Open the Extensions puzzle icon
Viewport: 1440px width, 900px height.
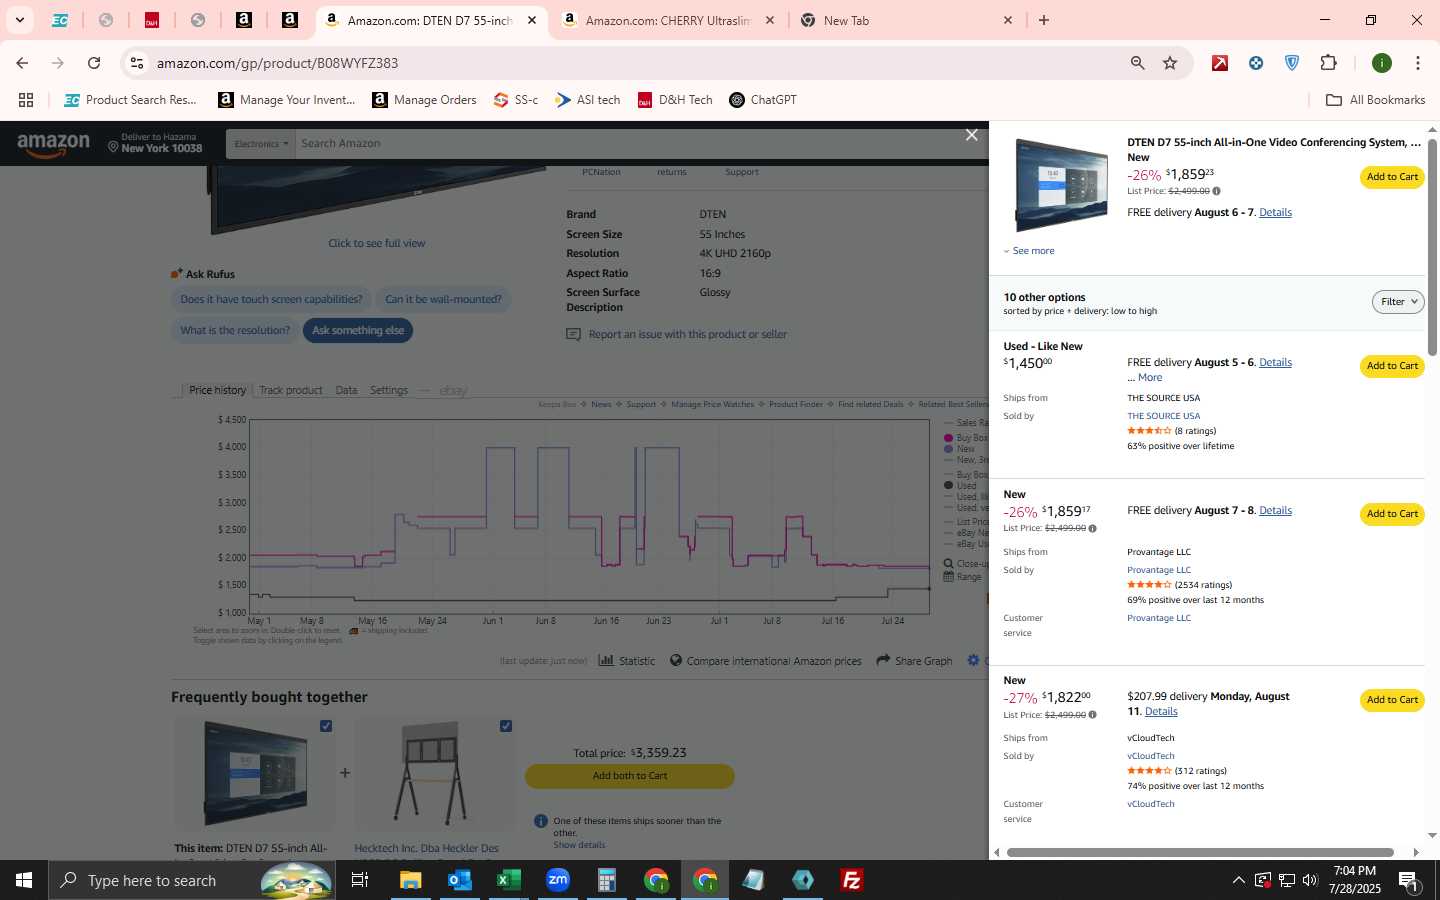pyautogui.click(x=1328, y=63)
